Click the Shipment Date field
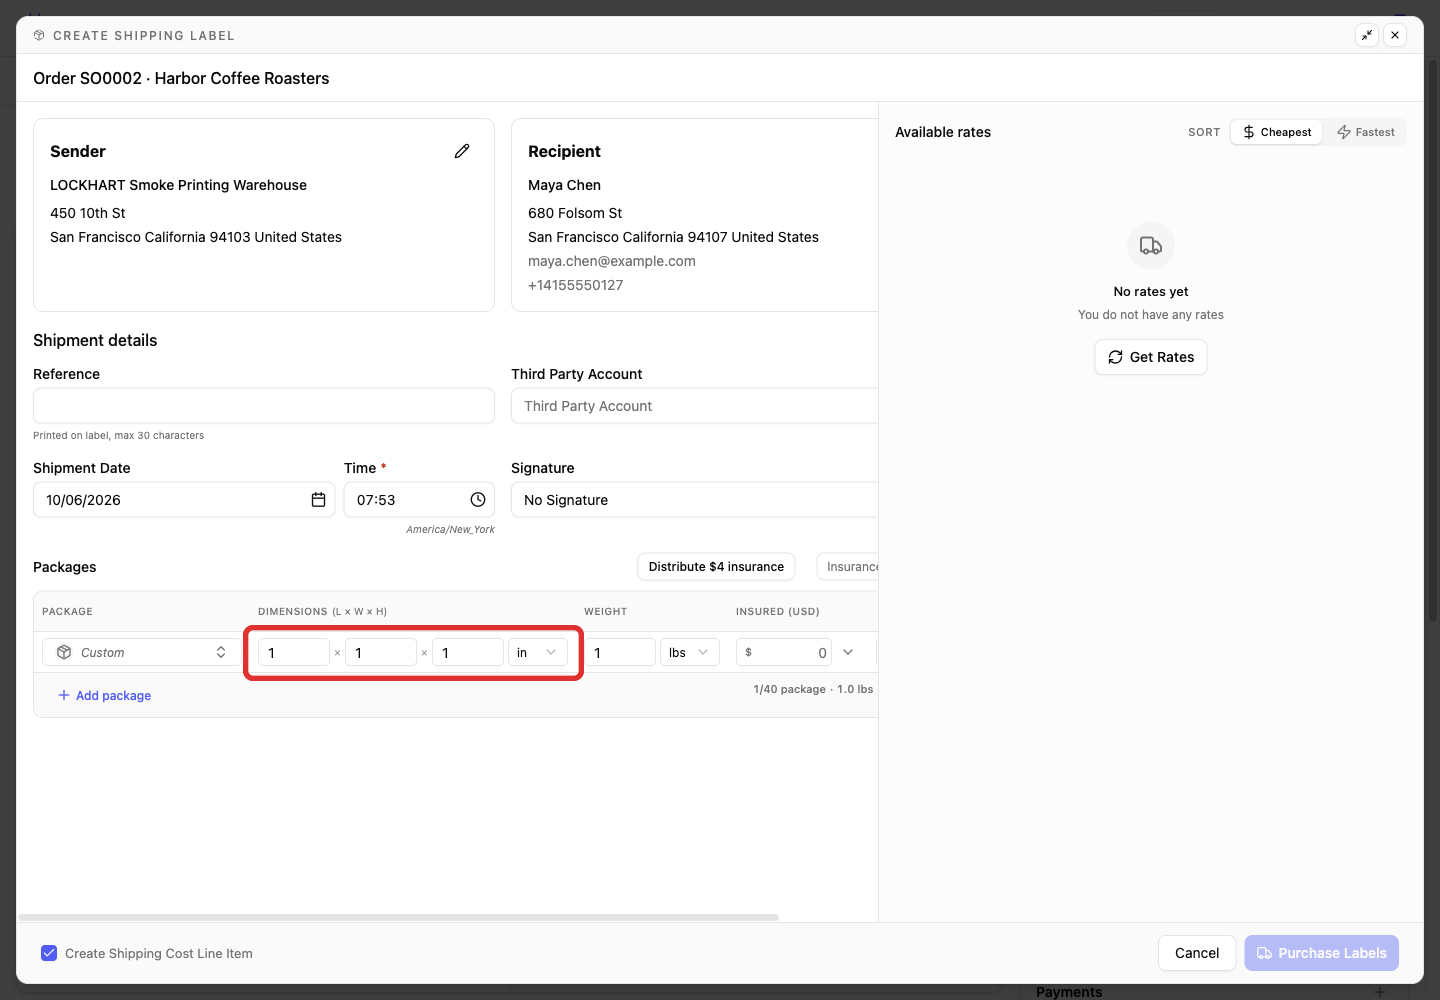The height and width of the screenshot is (1000, 1440). (x=184, y=500)
